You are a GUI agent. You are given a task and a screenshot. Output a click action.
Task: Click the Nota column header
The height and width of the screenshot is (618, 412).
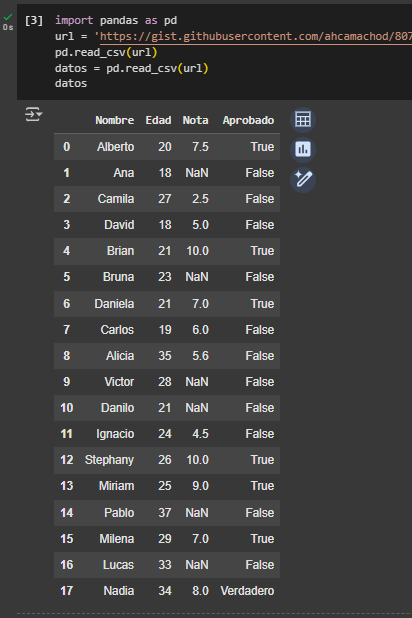195,120
